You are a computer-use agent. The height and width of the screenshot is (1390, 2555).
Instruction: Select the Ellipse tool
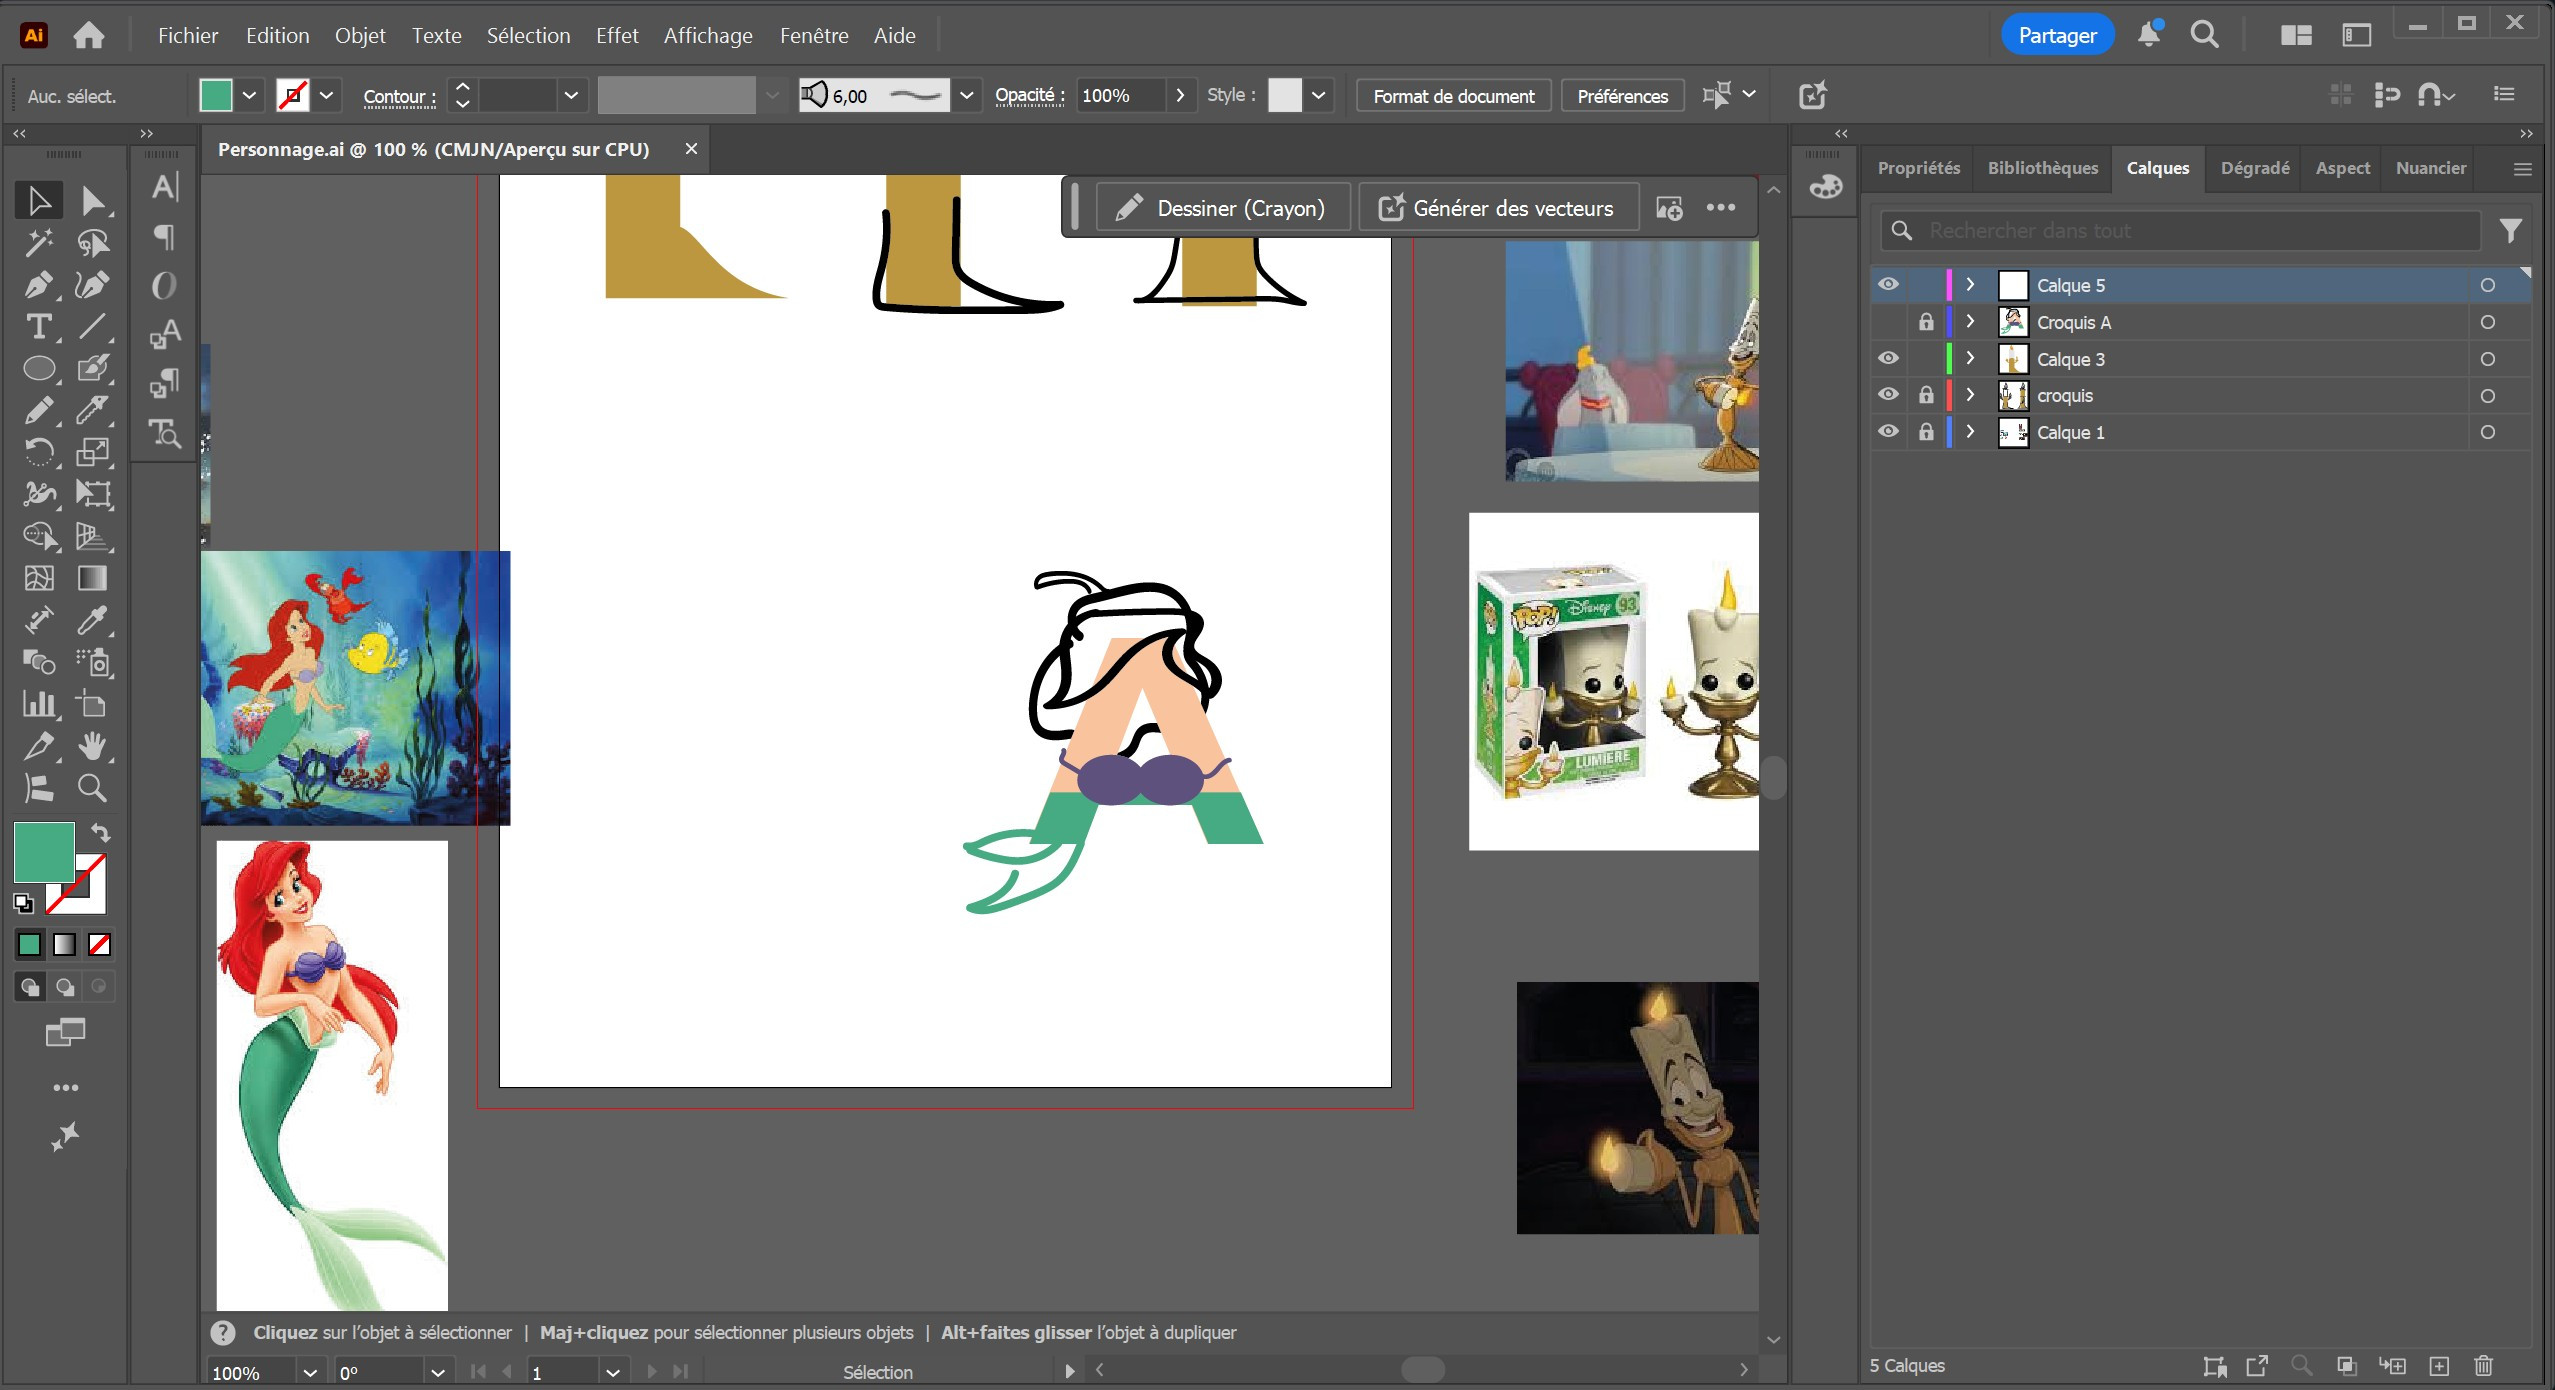[x=38, y=369]
